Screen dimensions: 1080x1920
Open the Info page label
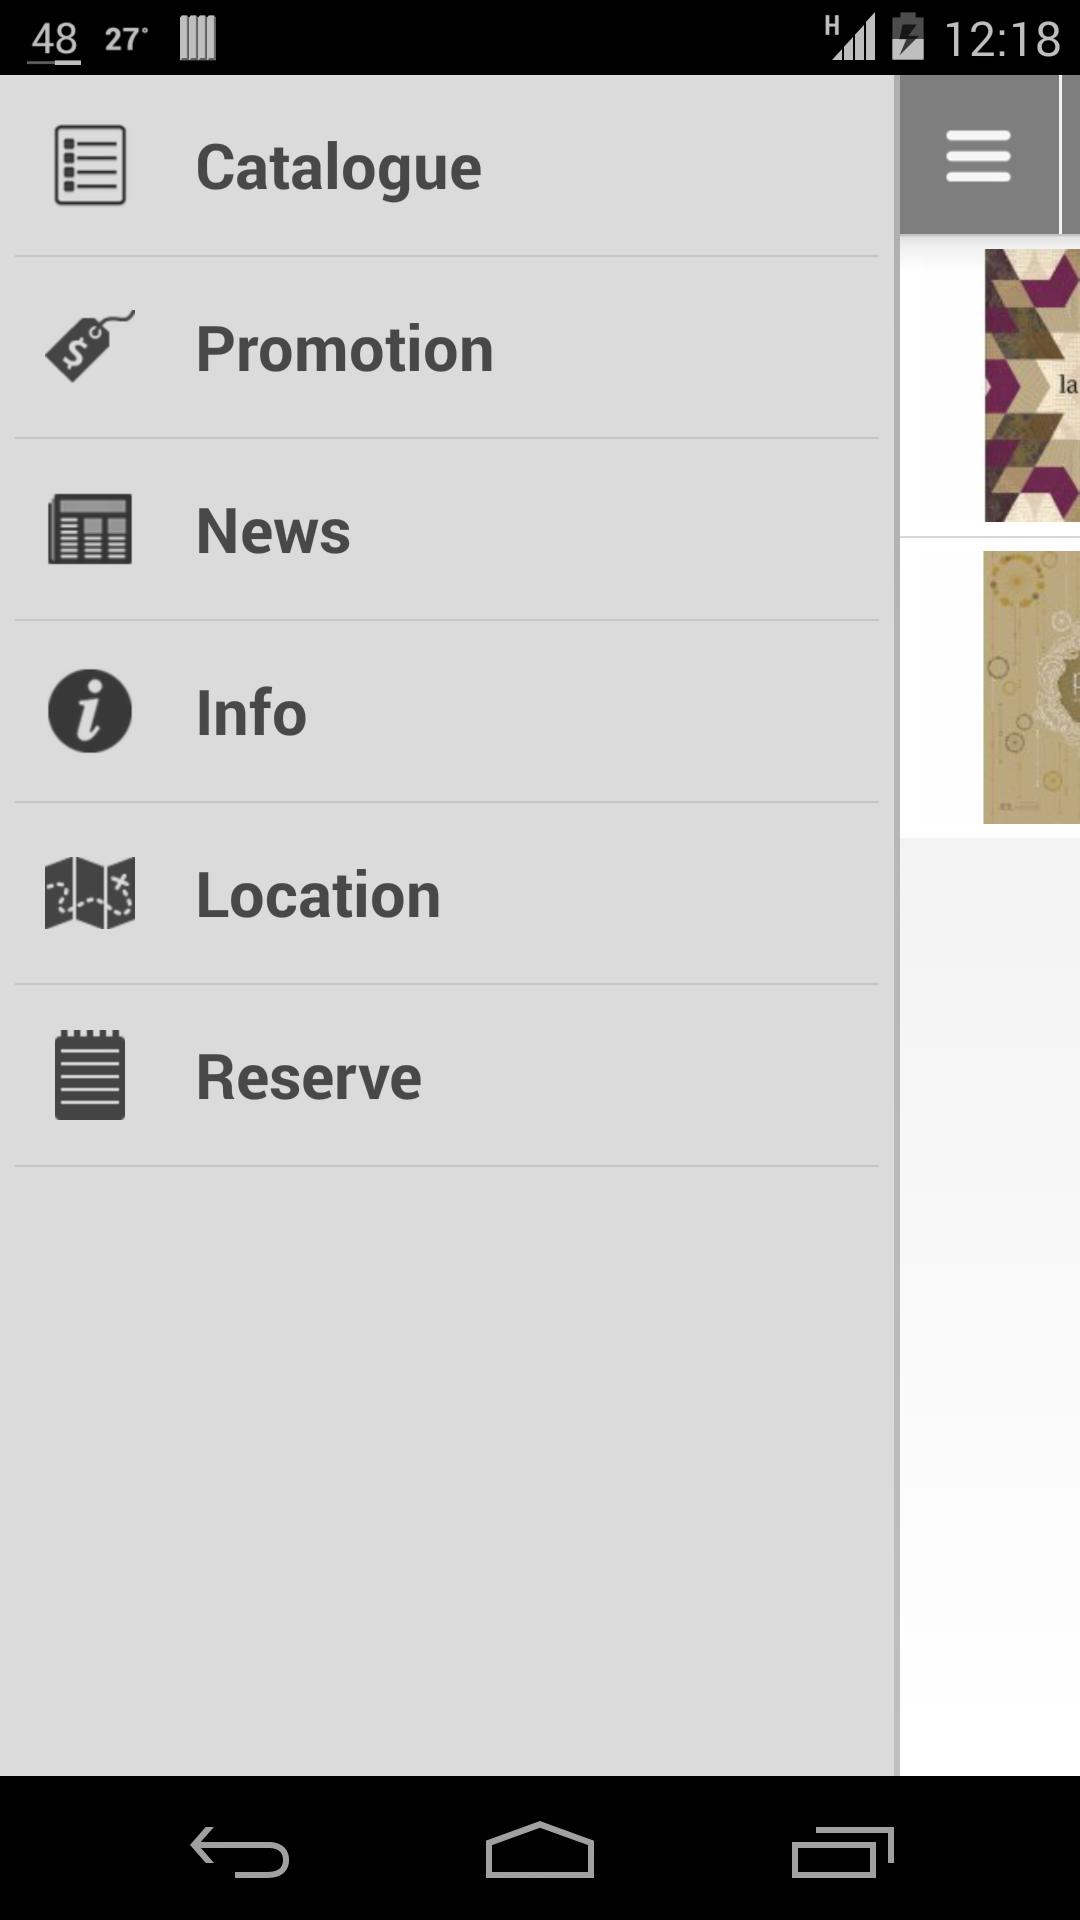tap(251, 713)
